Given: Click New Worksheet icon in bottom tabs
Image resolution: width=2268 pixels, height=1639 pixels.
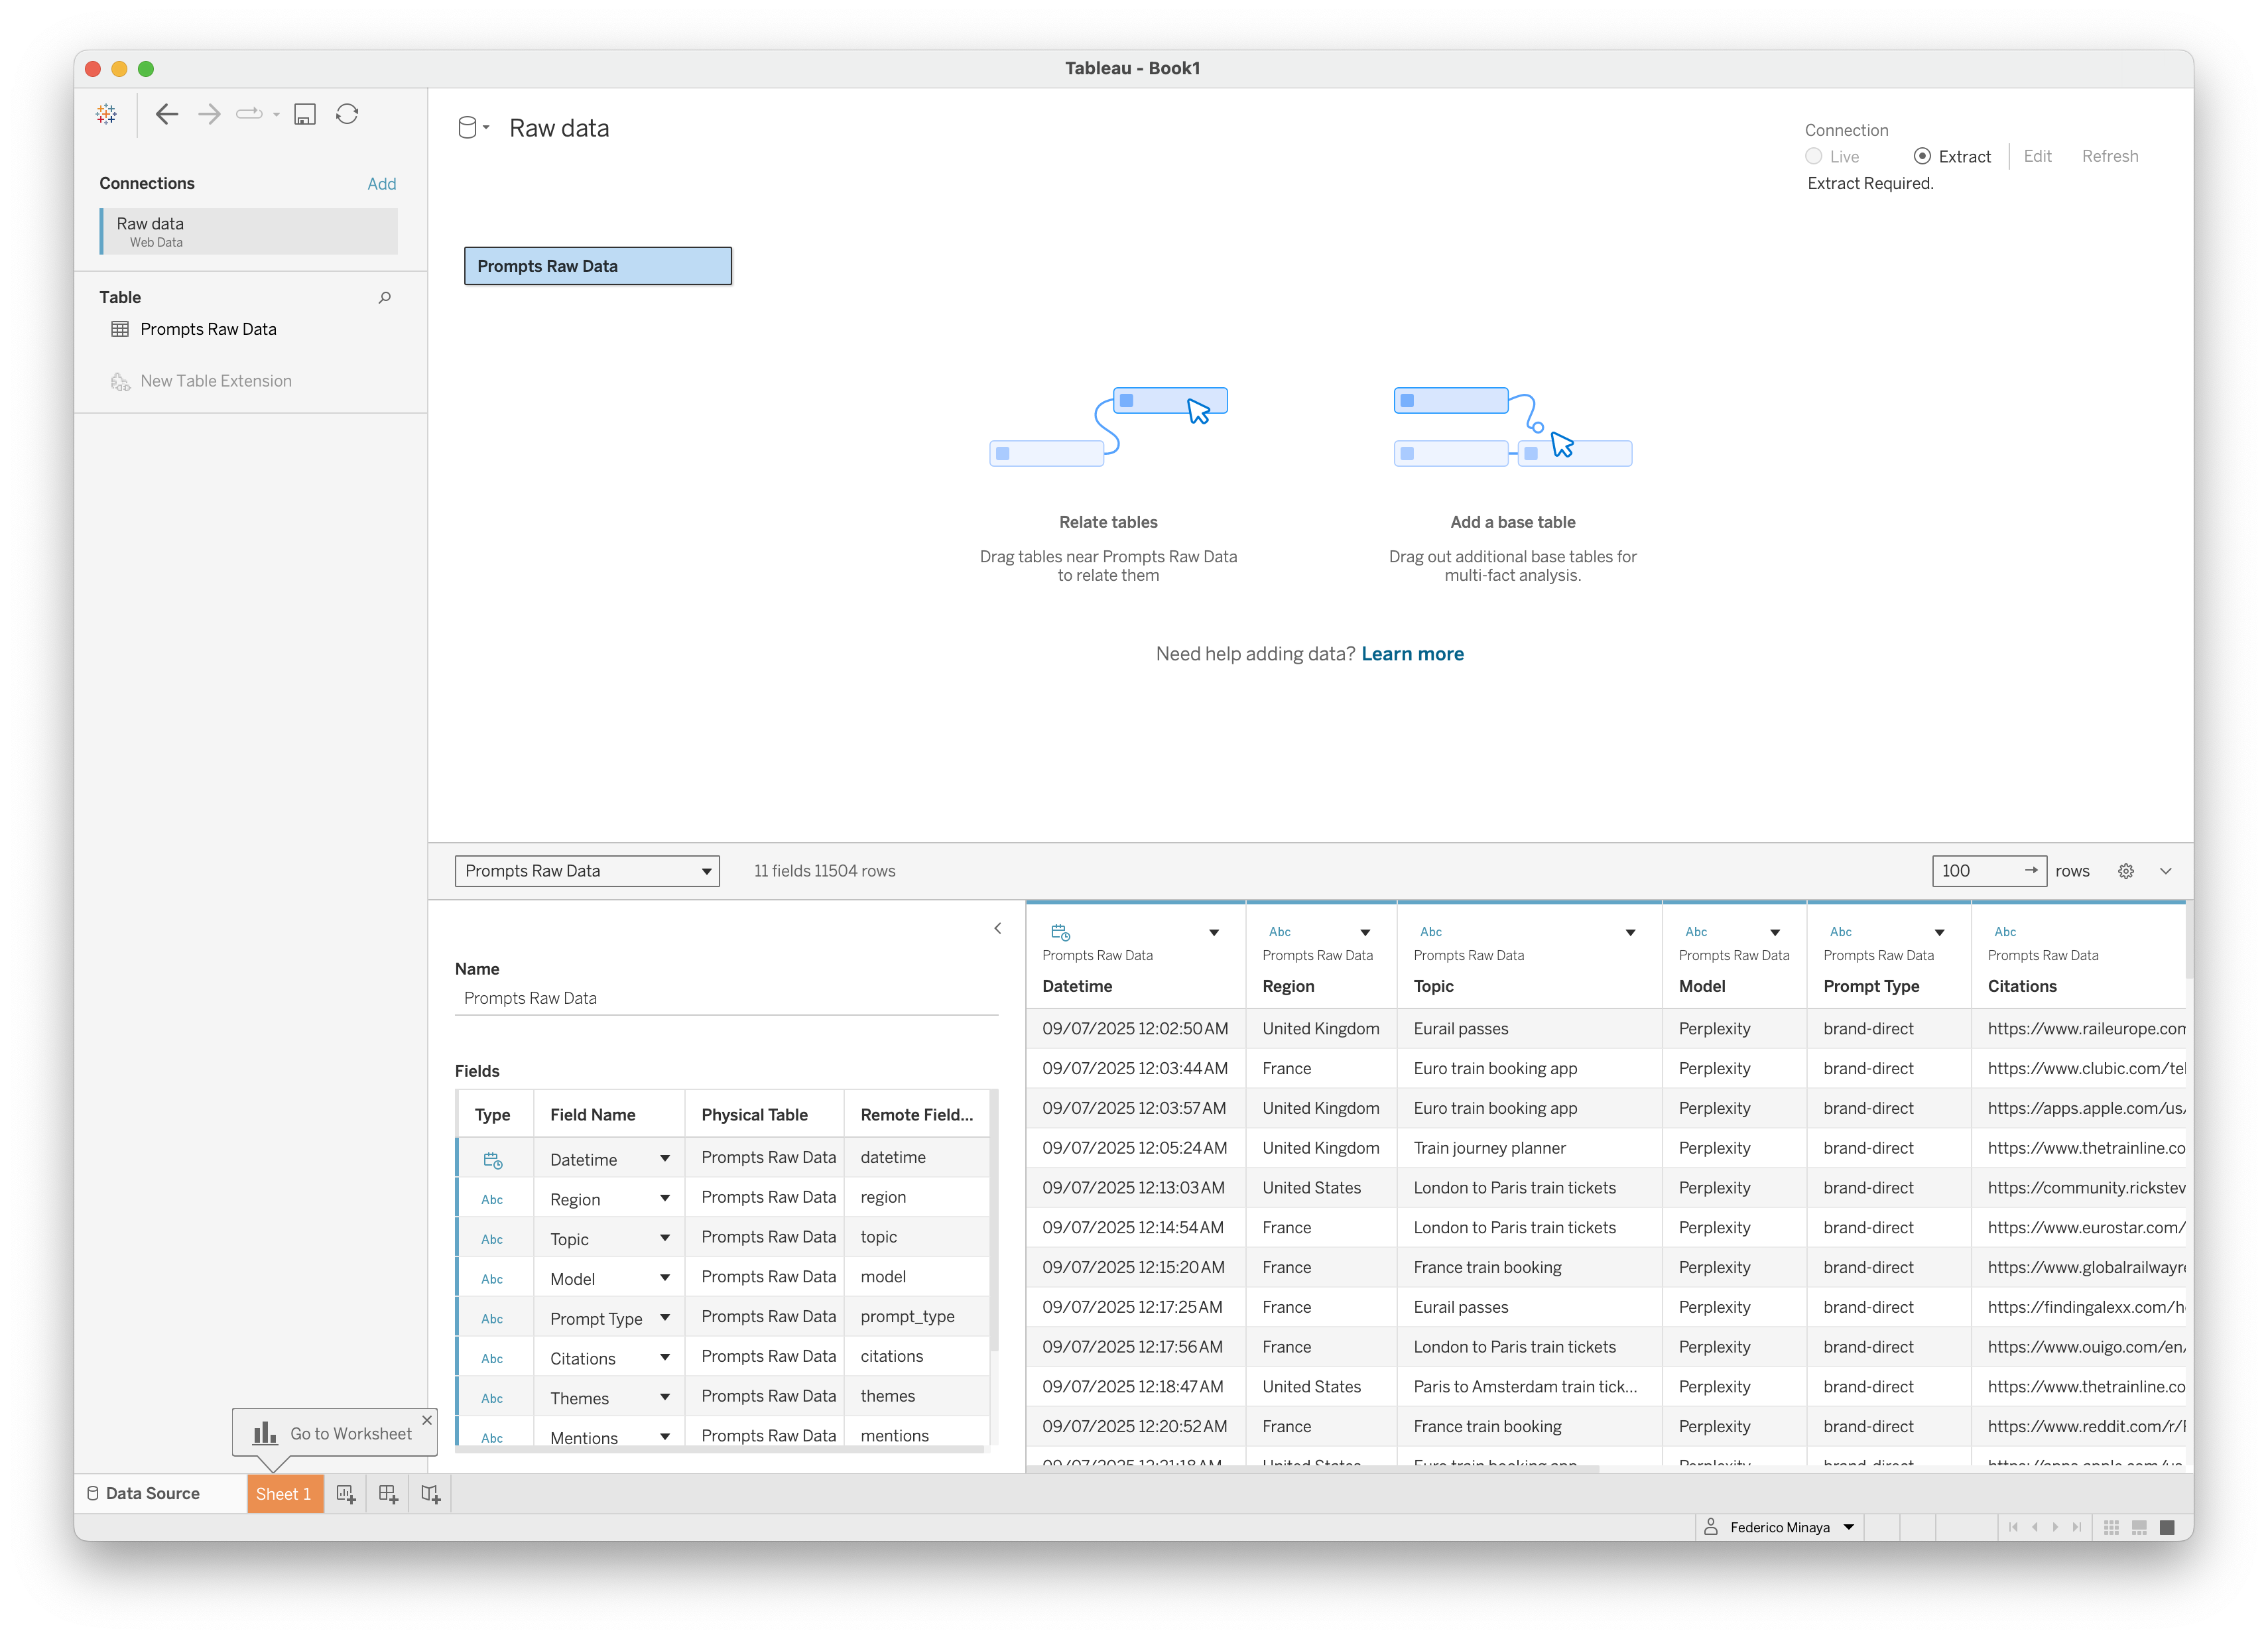Looking at the screenshot, I should pyautogui.click(x=346, y=1493).
